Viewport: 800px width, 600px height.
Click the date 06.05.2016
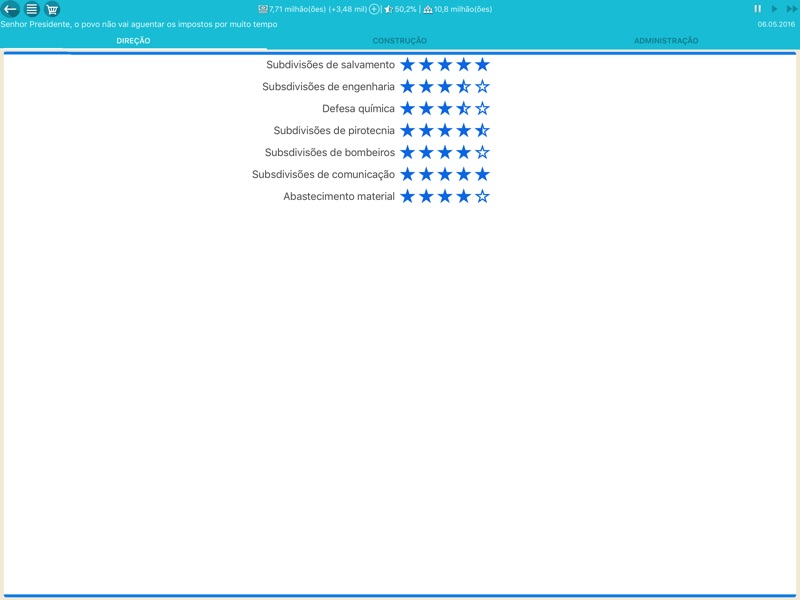[x=776, y=24]
